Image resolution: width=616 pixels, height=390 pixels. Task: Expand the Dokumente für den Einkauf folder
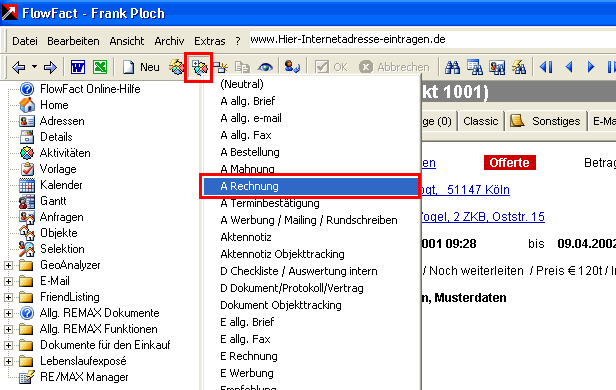click(x=8, y=345)
